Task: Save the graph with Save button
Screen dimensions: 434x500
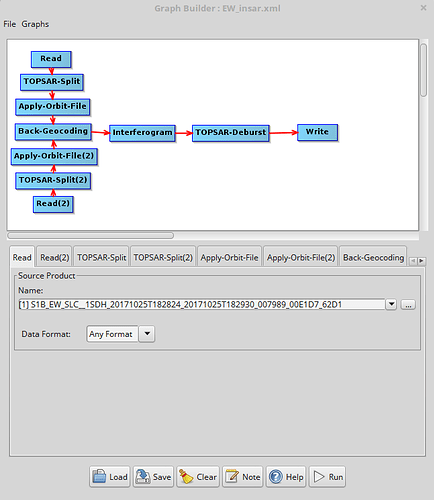Action: tap(153, 477)
